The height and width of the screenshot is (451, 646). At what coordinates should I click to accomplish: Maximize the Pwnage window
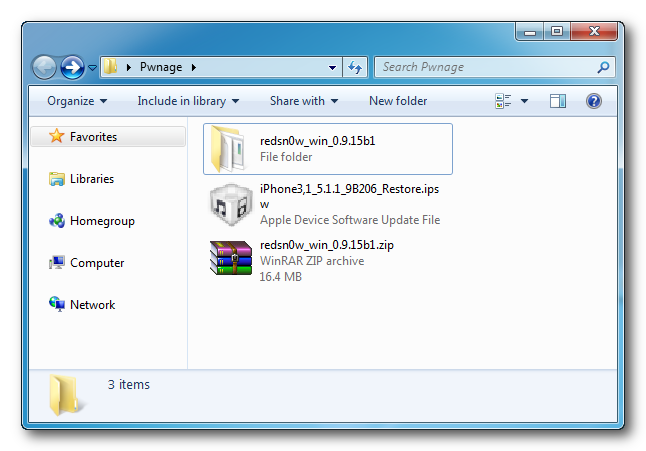[x=557, y=31]
